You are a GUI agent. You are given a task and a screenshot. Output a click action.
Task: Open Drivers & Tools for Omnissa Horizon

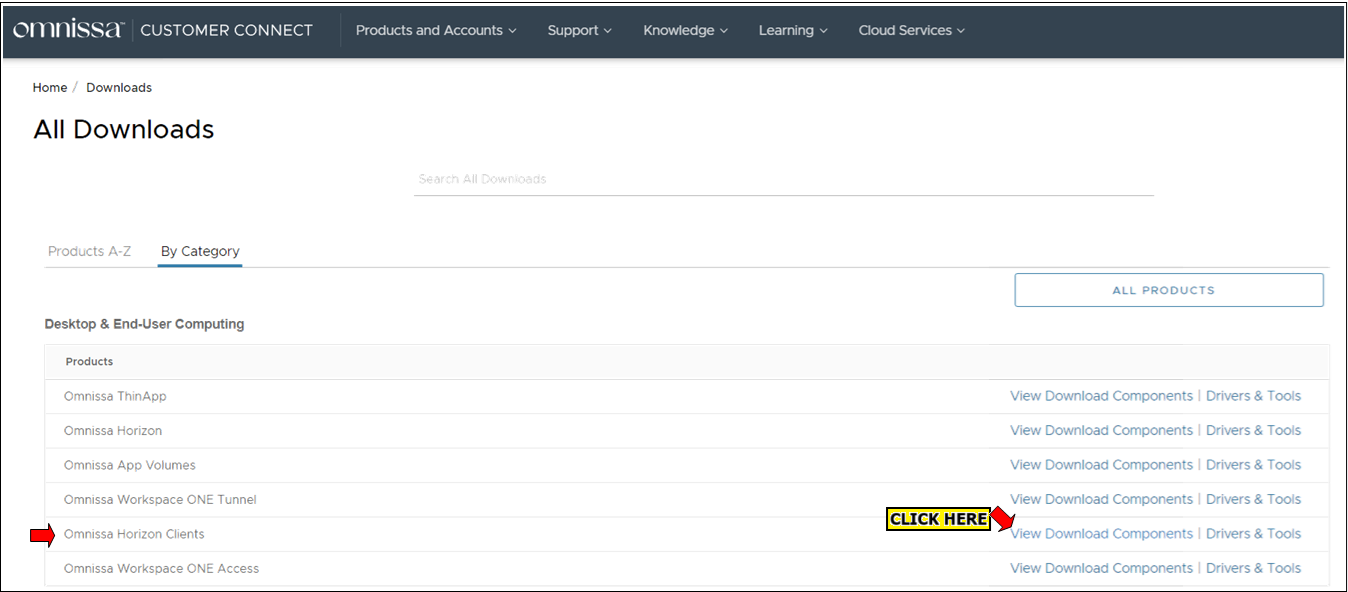1253,430
